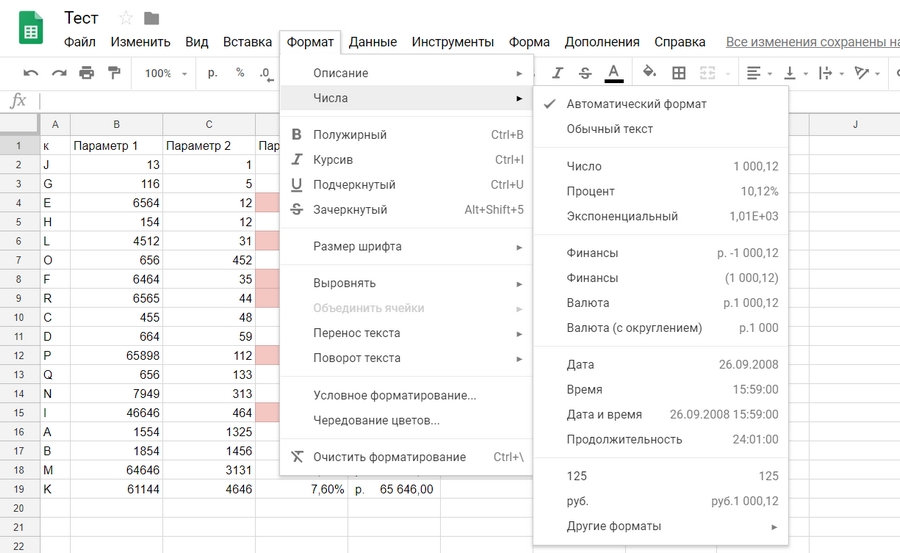Expand the Другие форматы submenu

[x=614, y=526]
